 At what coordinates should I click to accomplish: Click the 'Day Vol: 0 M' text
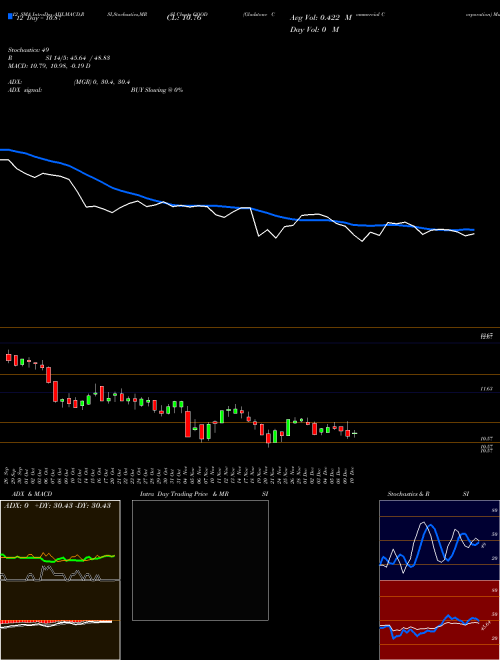(314, 30)
